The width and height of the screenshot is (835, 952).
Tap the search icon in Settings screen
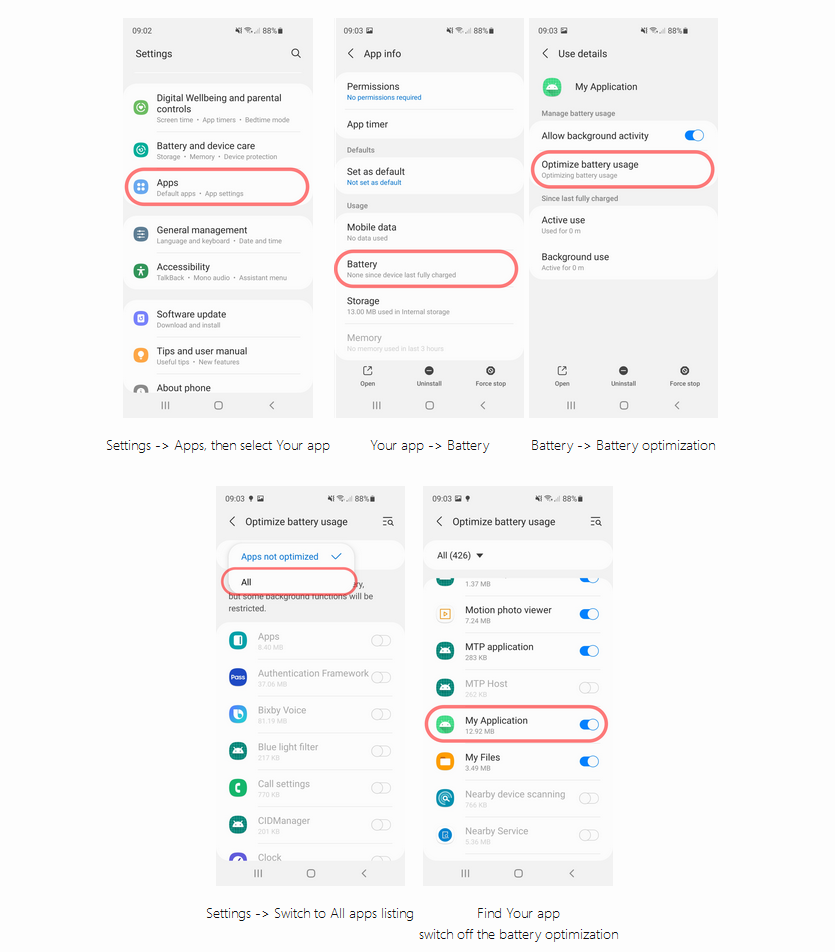(x=296, y=53)
